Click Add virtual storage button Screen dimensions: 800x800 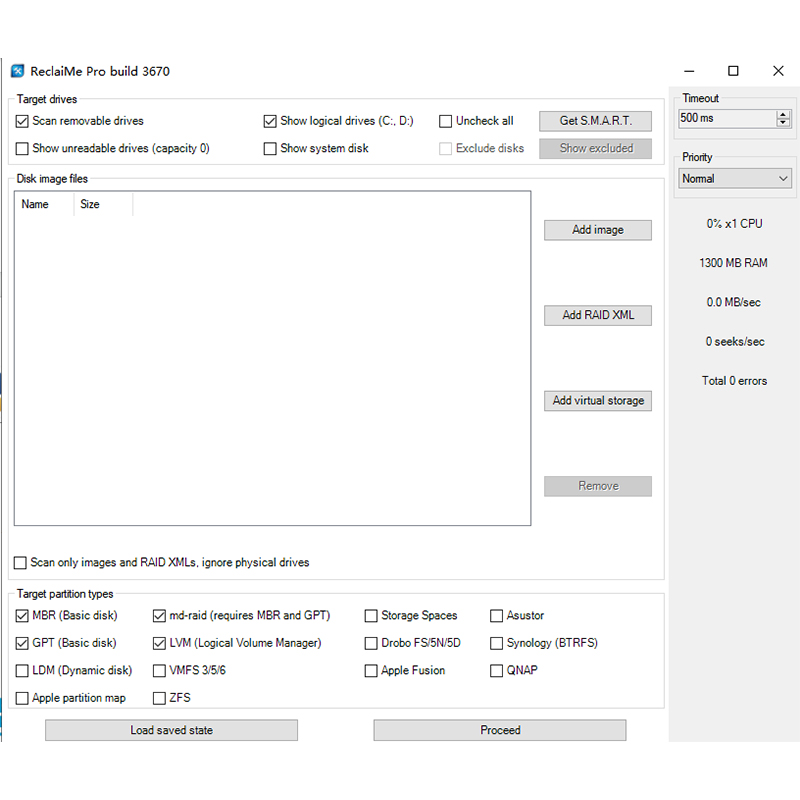597,401
